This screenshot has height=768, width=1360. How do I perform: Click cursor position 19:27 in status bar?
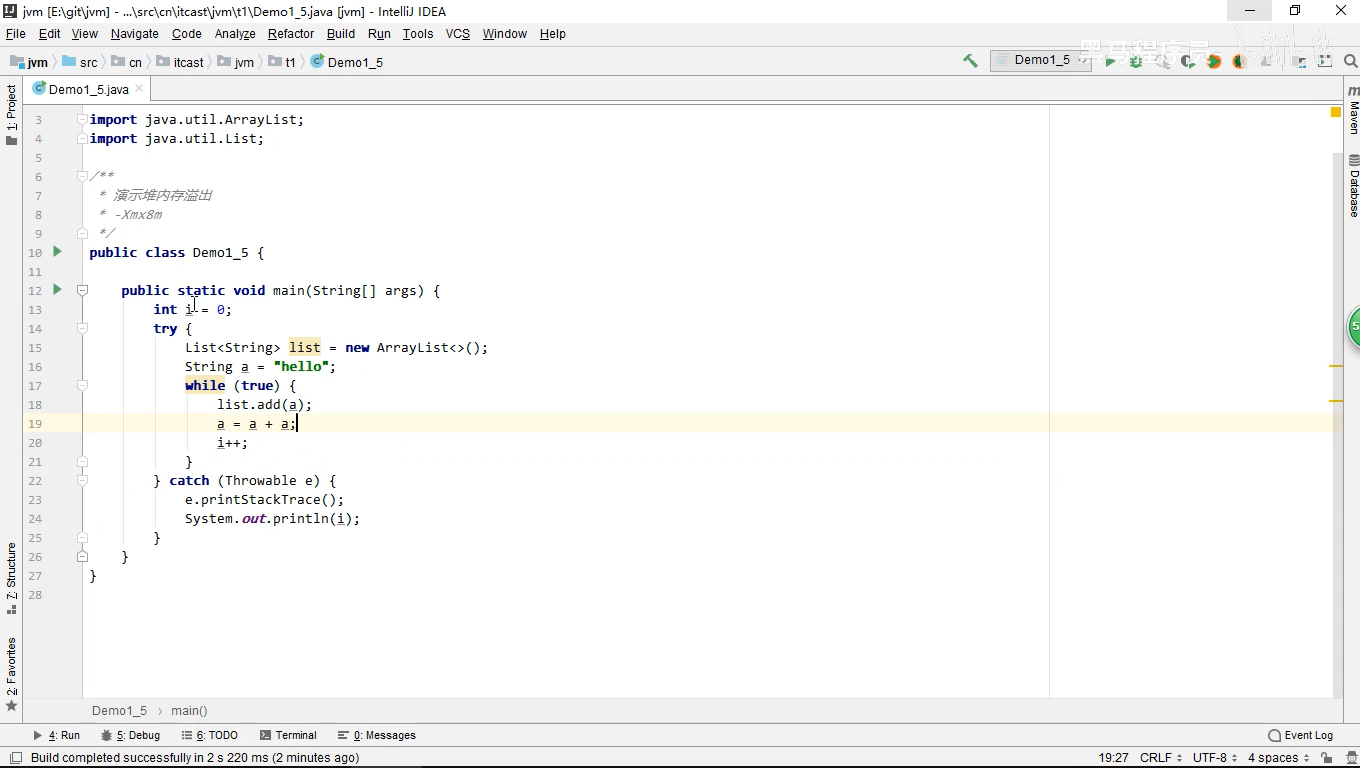click(x=1113, y=758)
